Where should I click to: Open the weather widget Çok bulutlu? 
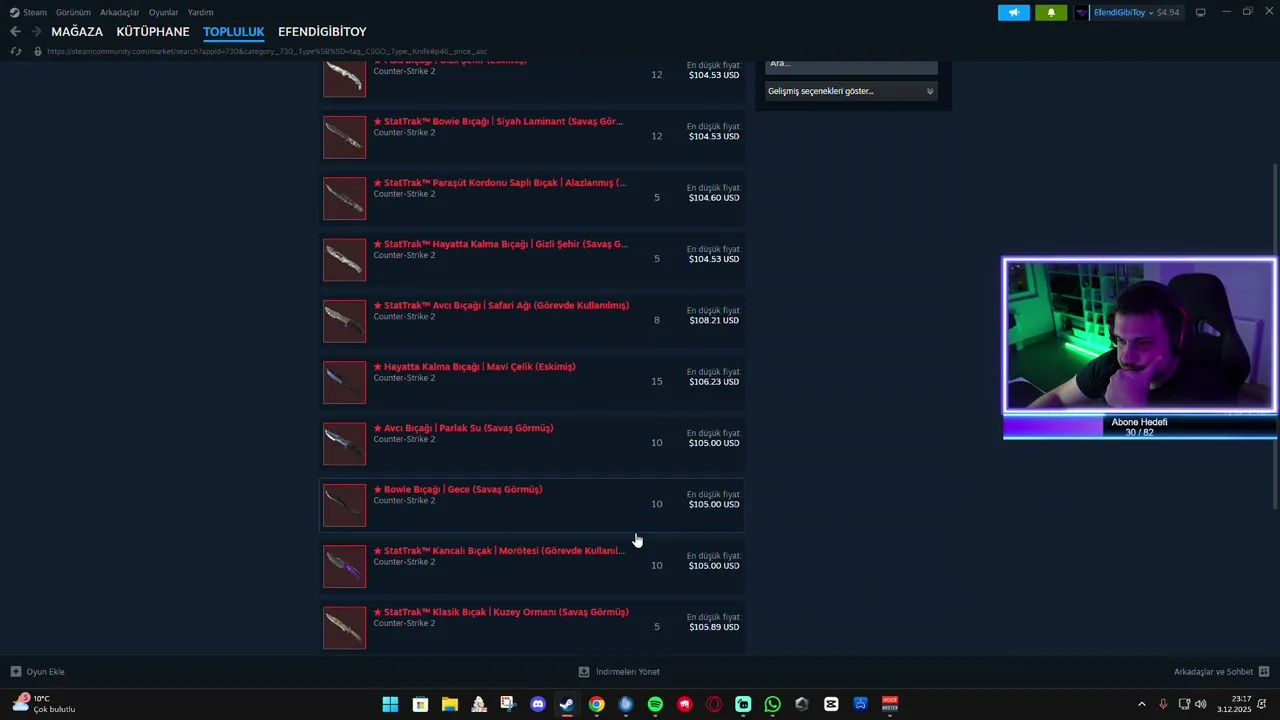pos(44,704)
